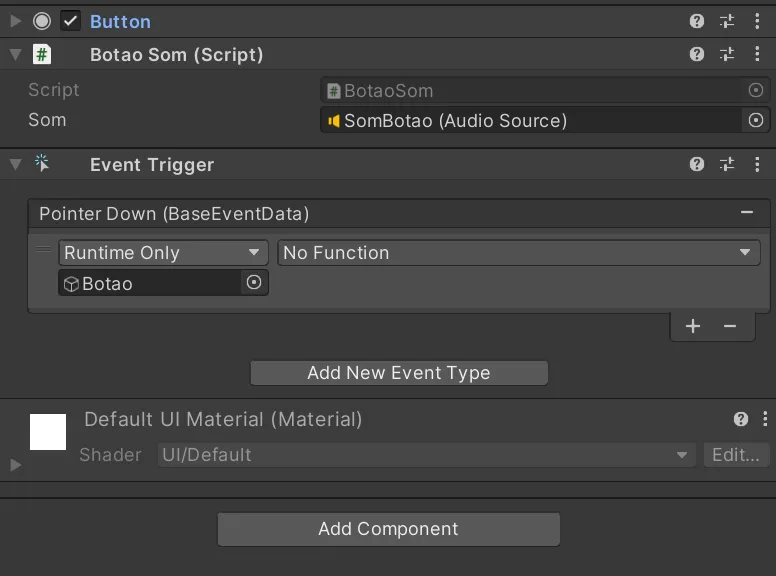Open the No Function dropdown
This screenshot has height=576, width=776.
tap(517, 253)
